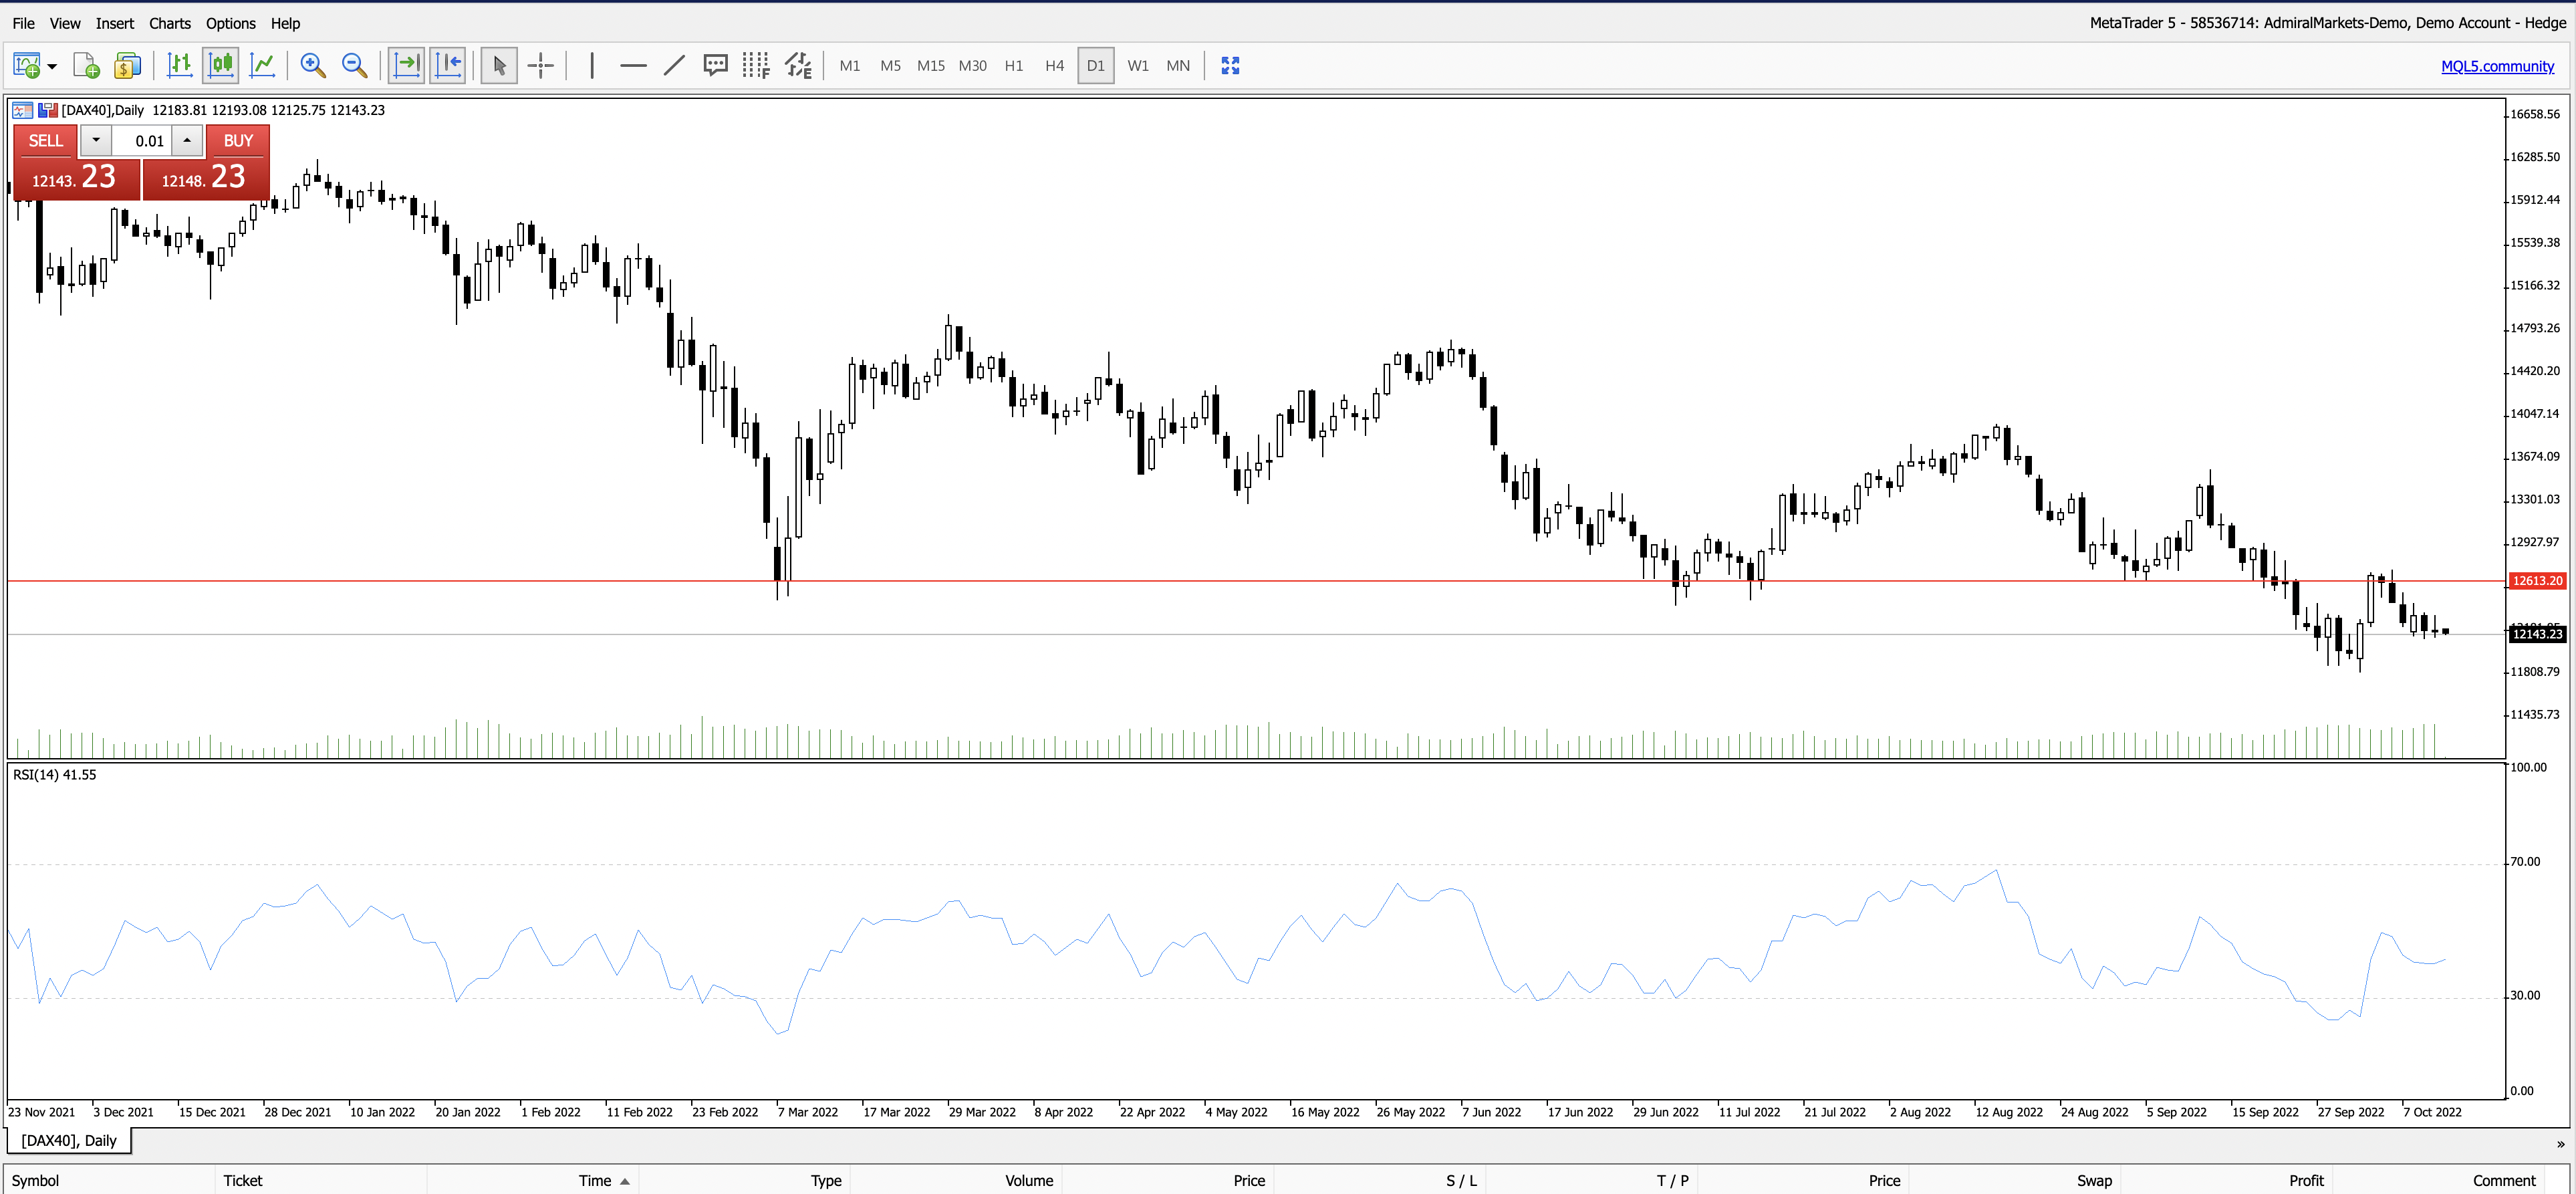Click the red horizontal line price label 12613.20
The width and height of the screenshot is (2576, 1194).
(x=2537, y=580)
